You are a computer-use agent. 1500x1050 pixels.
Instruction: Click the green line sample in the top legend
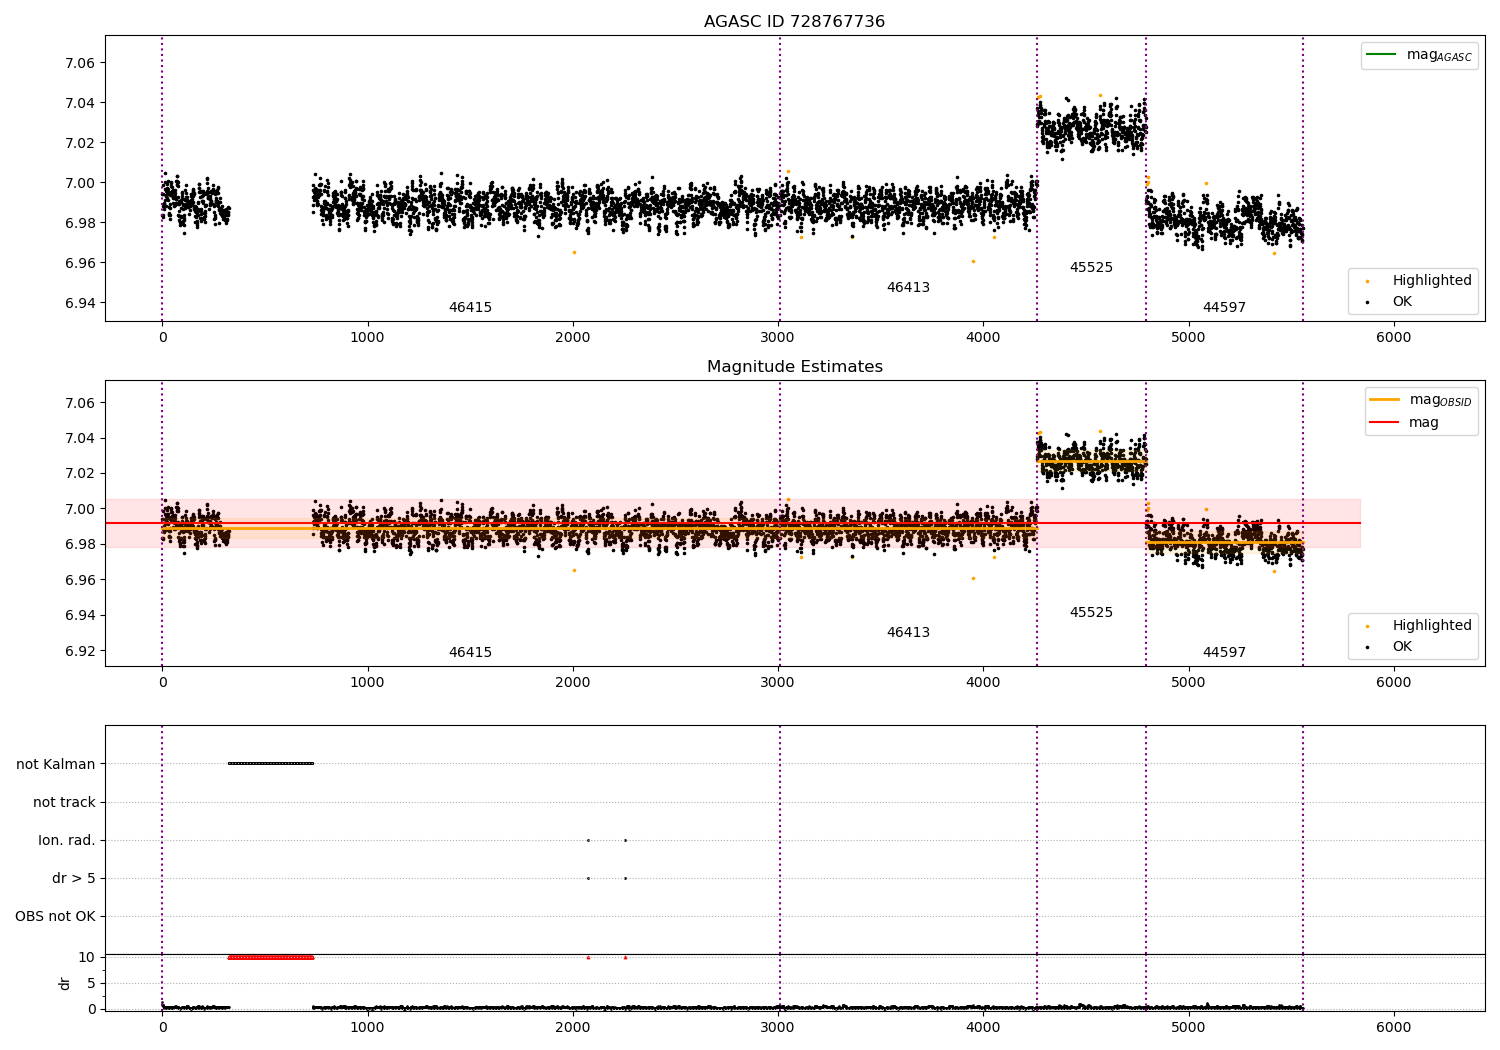coord(1381,54)
